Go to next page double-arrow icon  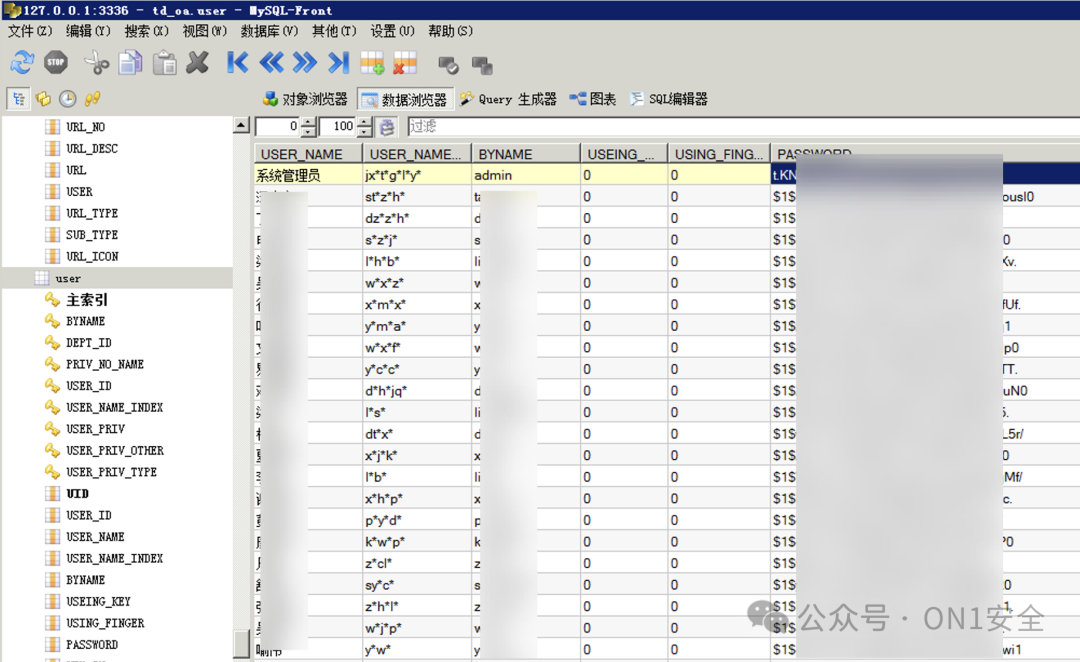pos(304,63)
